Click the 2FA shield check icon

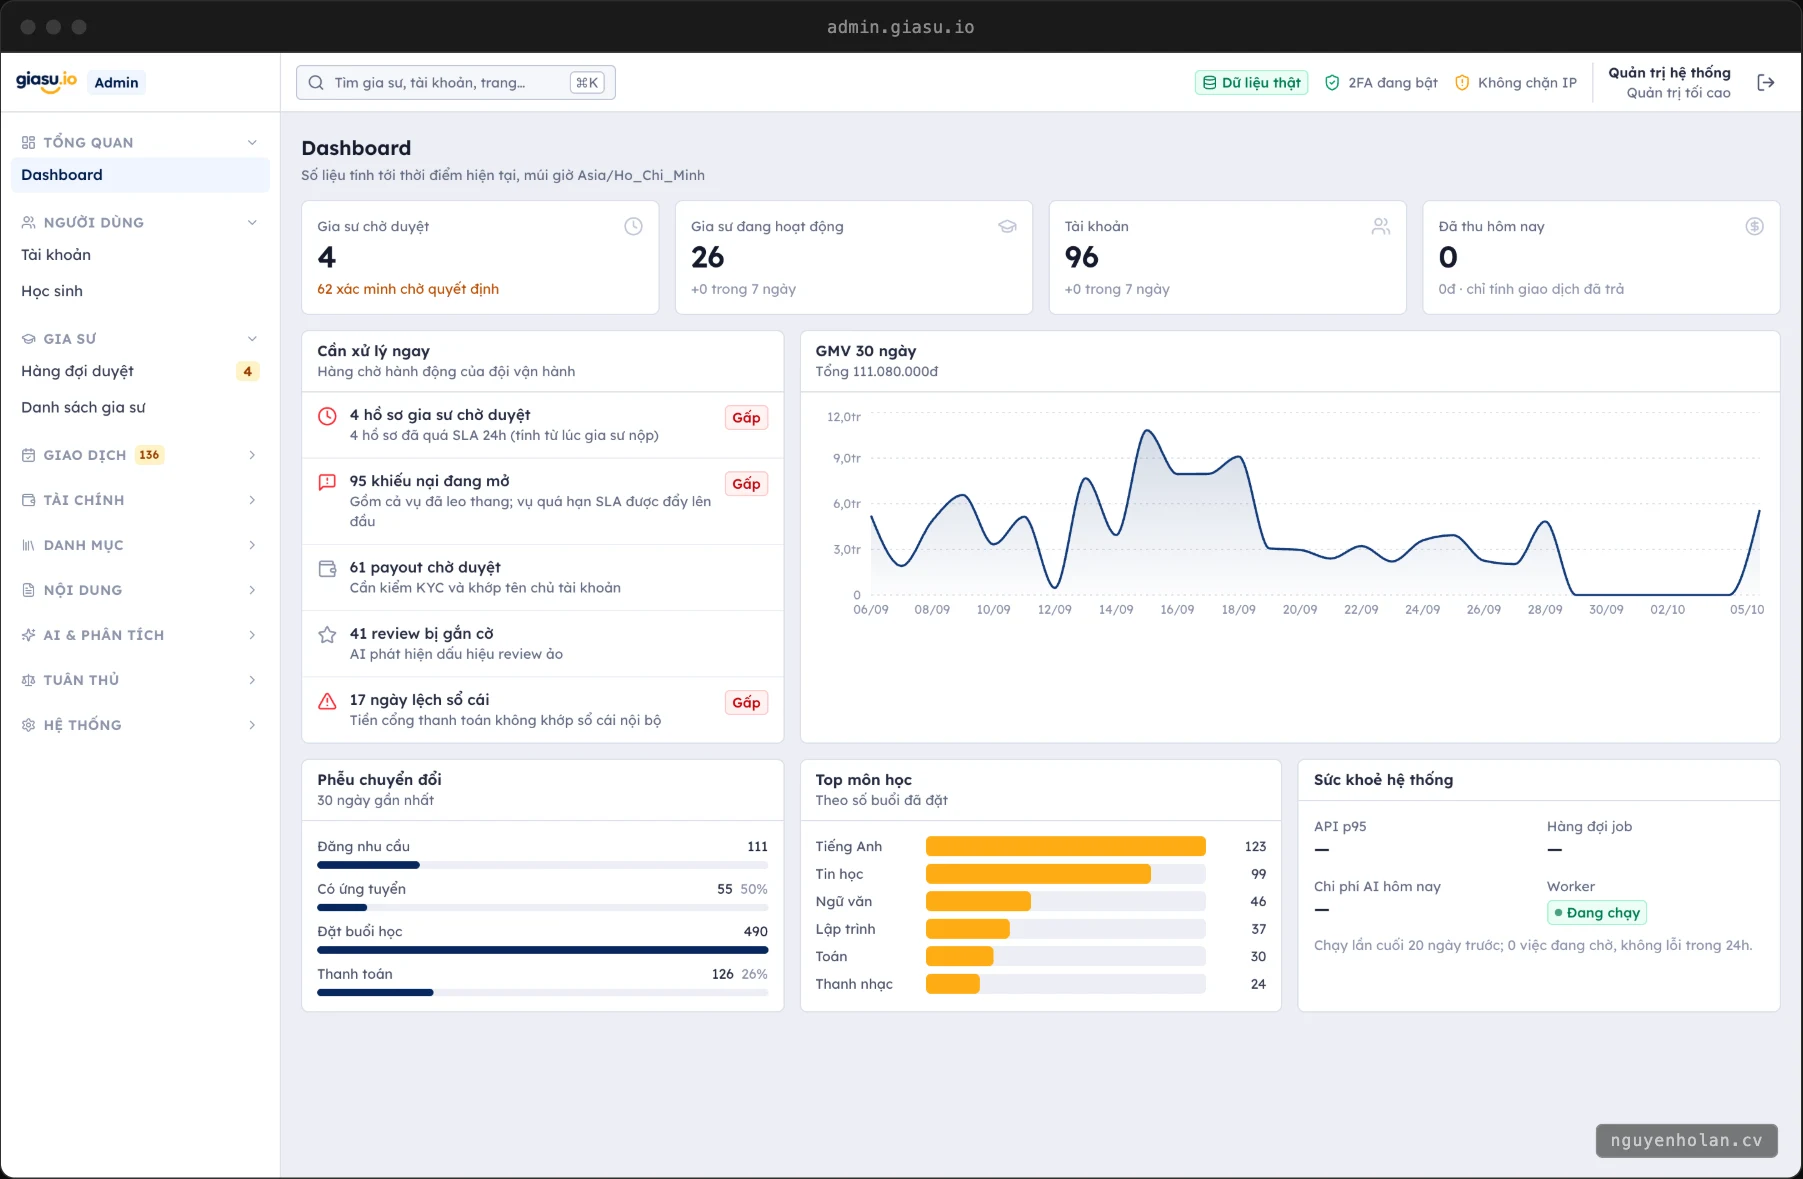[x=1332, y=82]
